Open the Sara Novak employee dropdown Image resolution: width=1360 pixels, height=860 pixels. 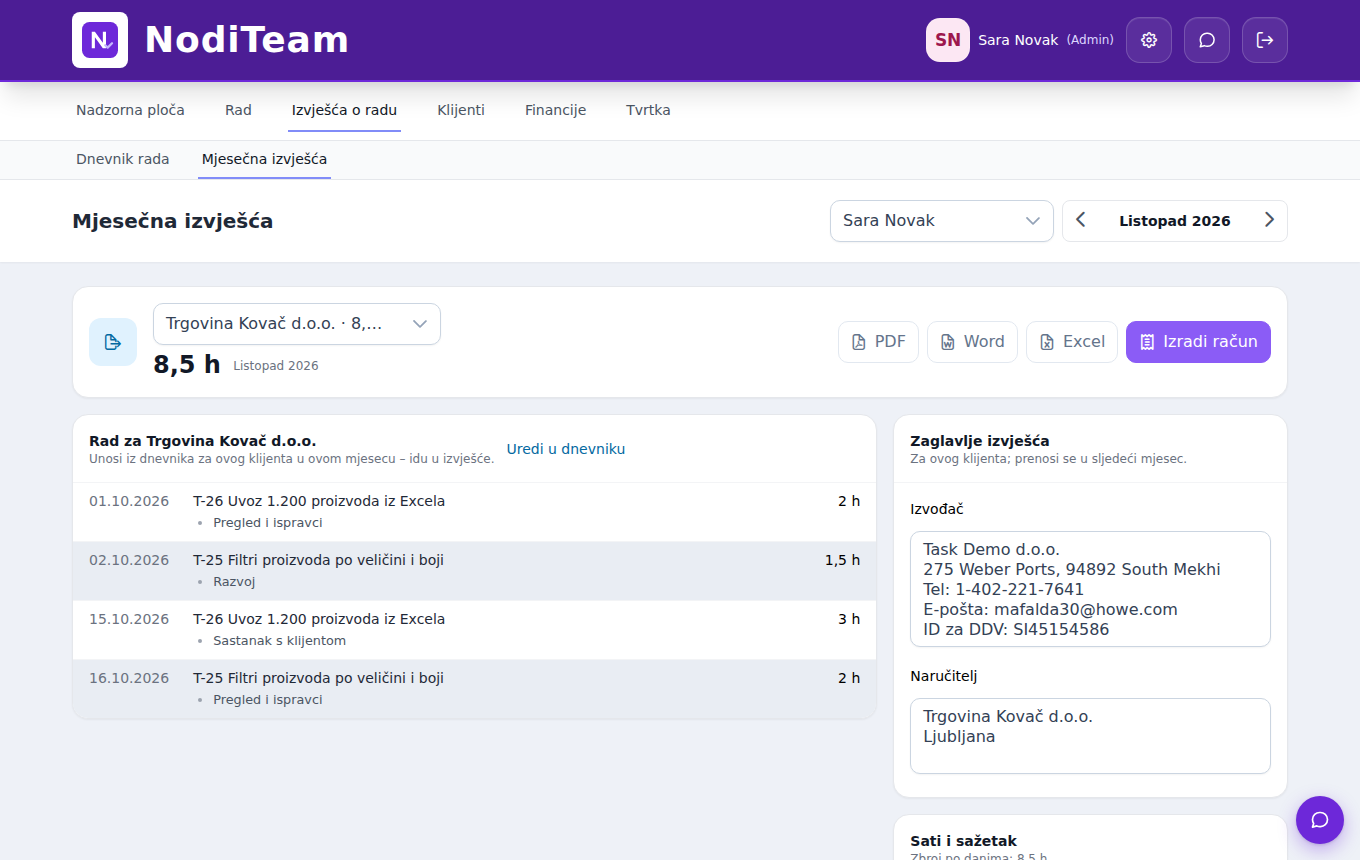click(942, 221)
